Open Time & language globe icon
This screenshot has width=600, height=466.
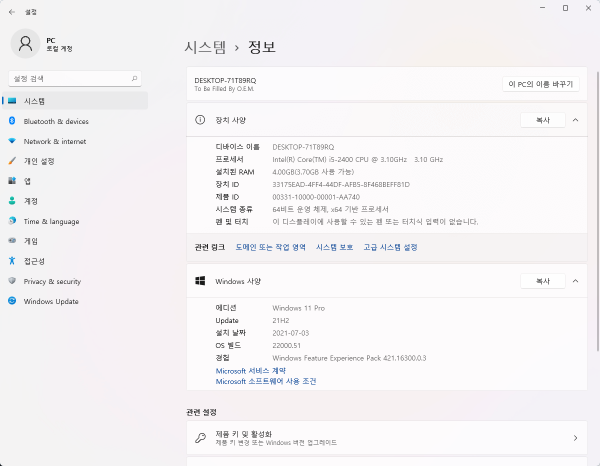point(12,221)
